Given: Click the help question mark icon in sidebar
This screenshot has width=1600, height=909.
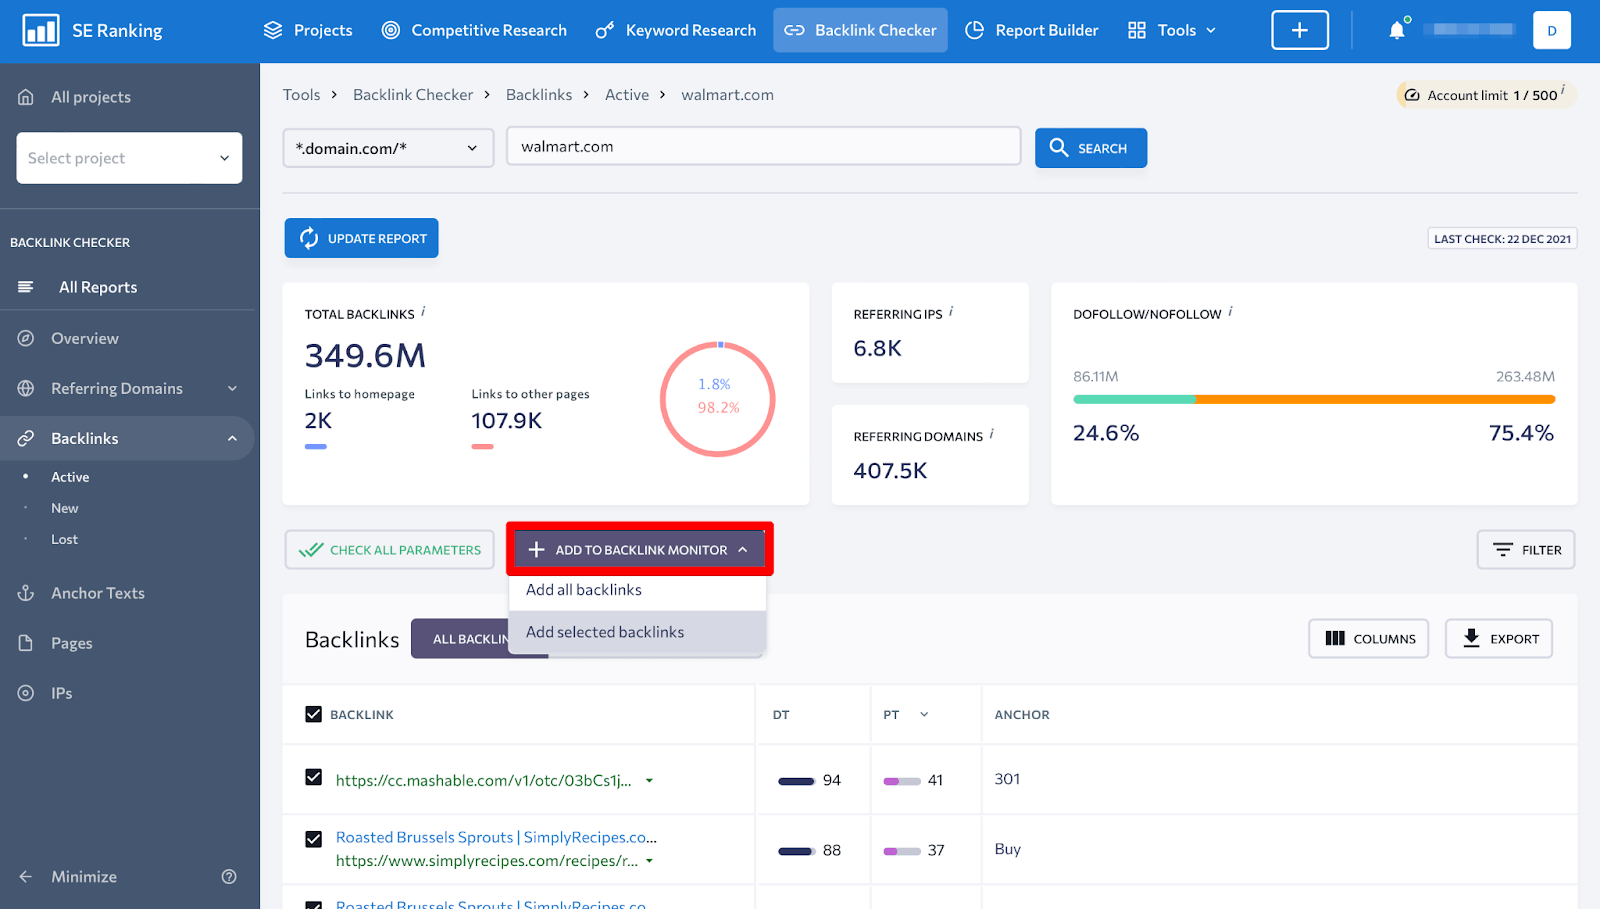Looking at the screenshot, I should pyautogui.click(x=229, y=876).
